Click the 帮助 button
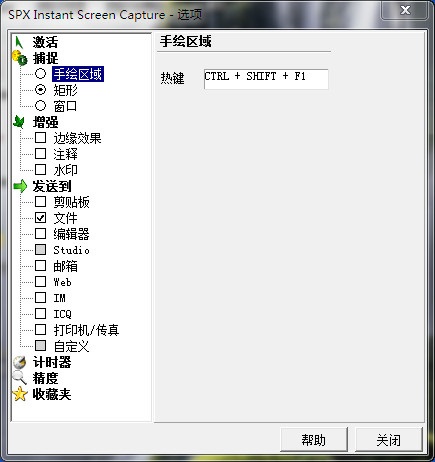Screen dimensions: 435x462 coord(314,440)
